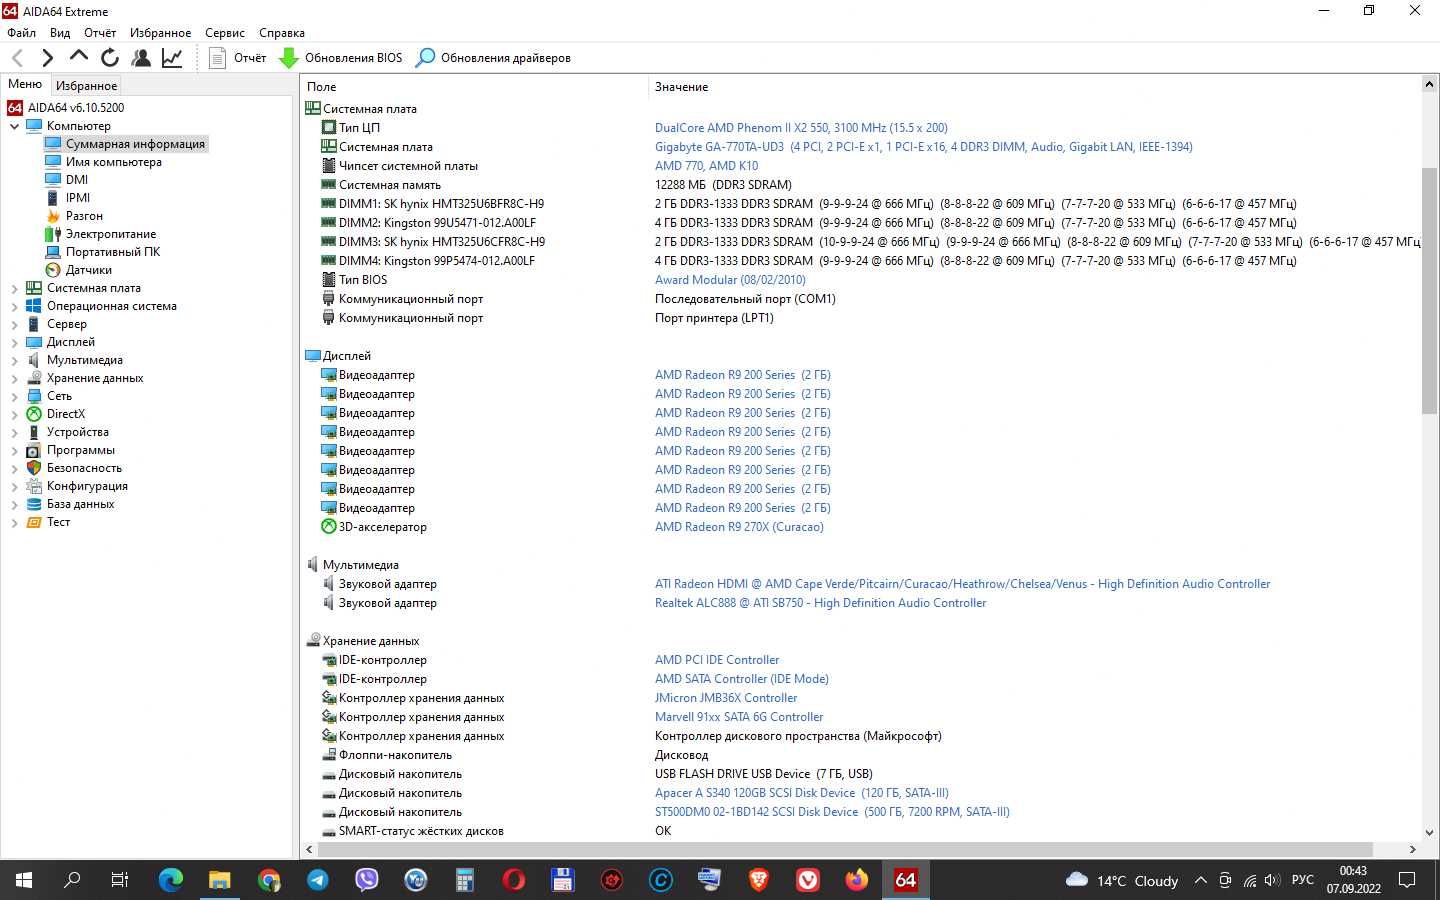Select the Разгон flame item
The width and height of the screenshot is (1440, 900).
coord(84,216)
